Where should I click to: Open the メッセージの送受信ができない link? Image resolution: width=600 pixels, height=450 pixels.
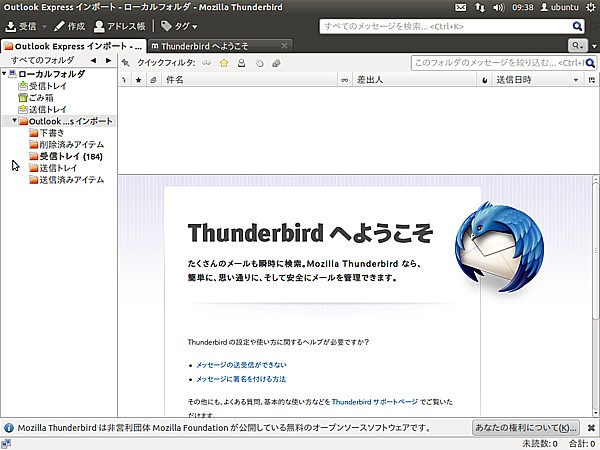(241, 365)
